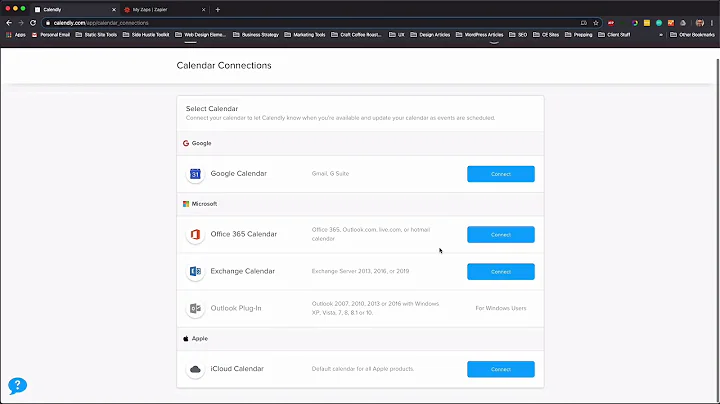Click the iCloud Calendar row title
The image size is (720, 404).
click(237, 369)
